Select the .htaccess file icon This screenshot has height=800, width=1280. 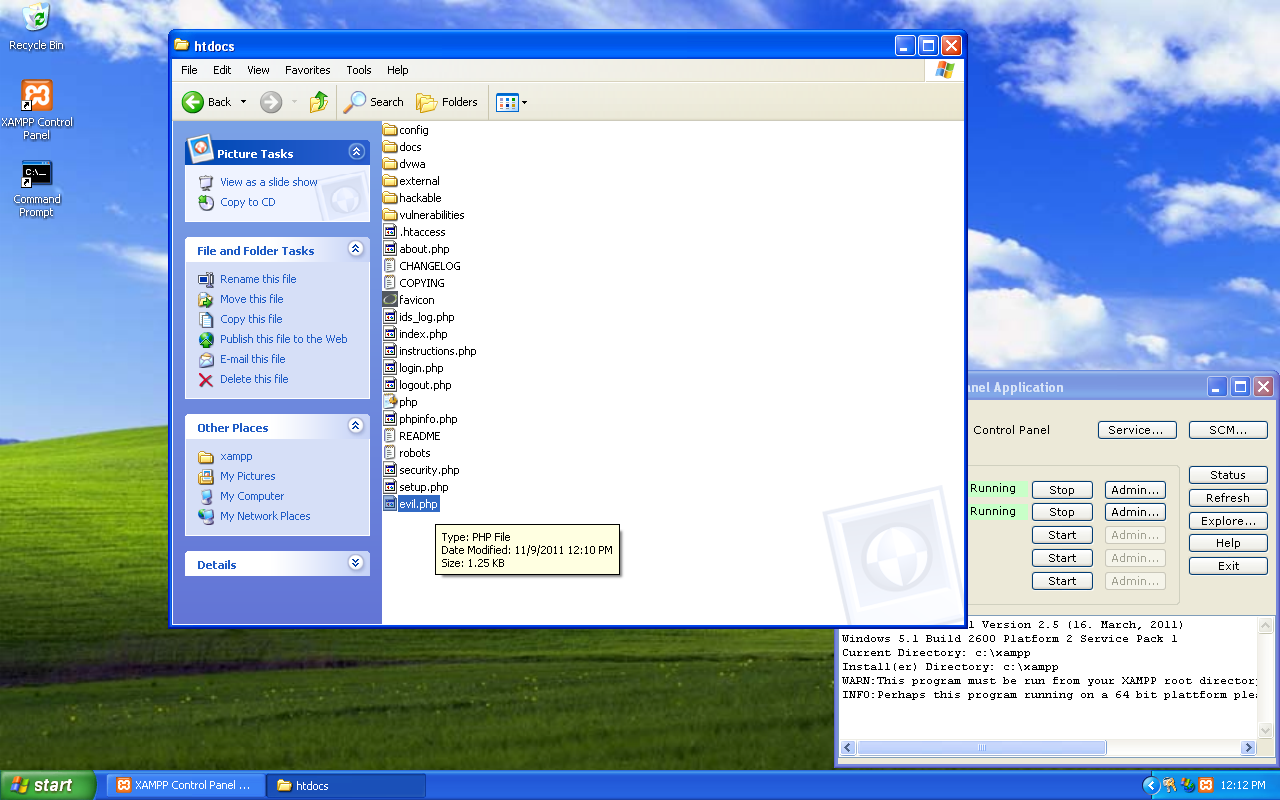(390, 232)
